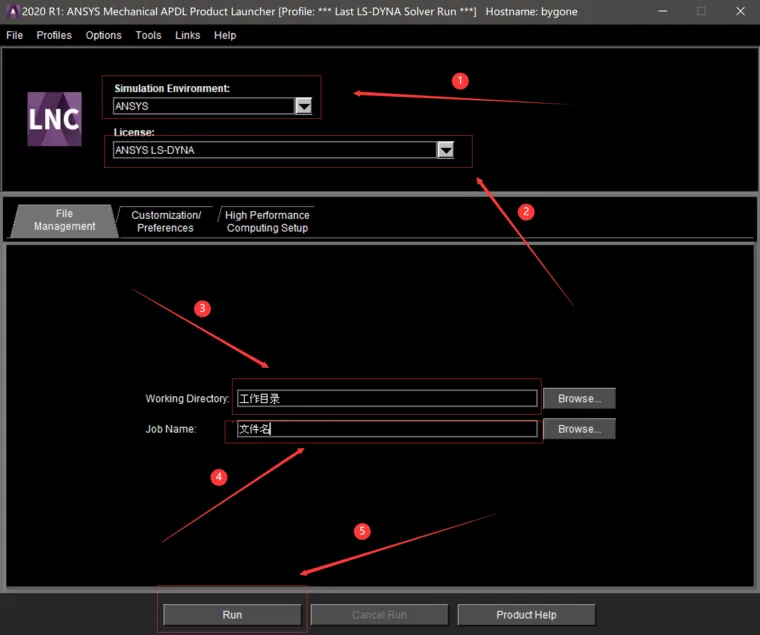
Task: Click the License label
Action: (134, 132)
